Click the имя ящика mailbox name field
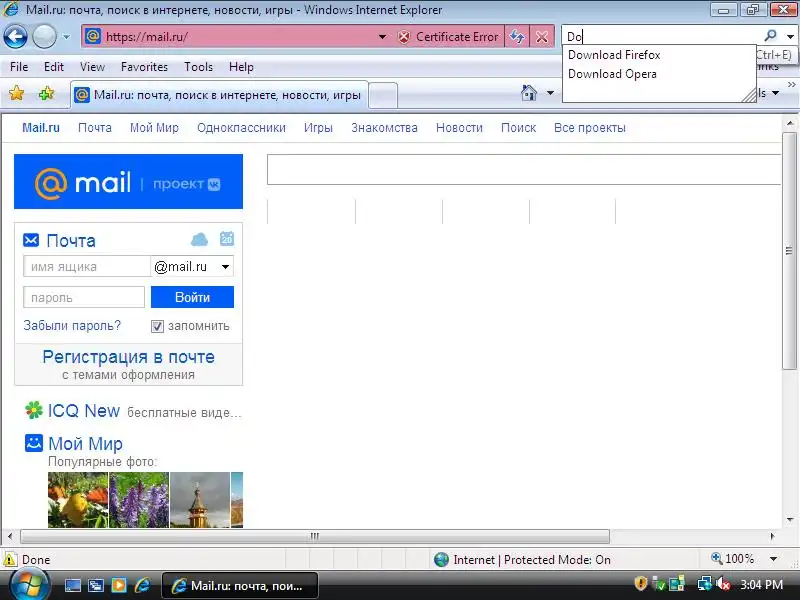The height and width of the screenshot is (600, 800). 87,266
